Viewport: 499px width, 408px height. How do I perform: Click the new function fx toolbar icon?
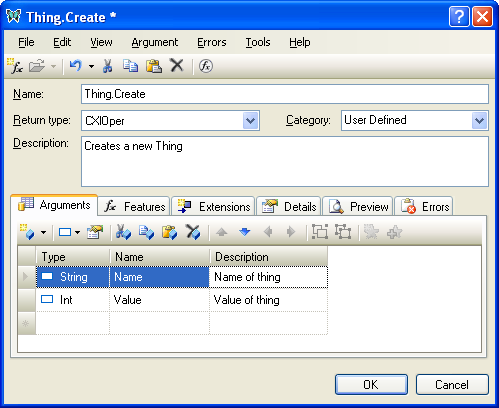(x=15, y=66)
